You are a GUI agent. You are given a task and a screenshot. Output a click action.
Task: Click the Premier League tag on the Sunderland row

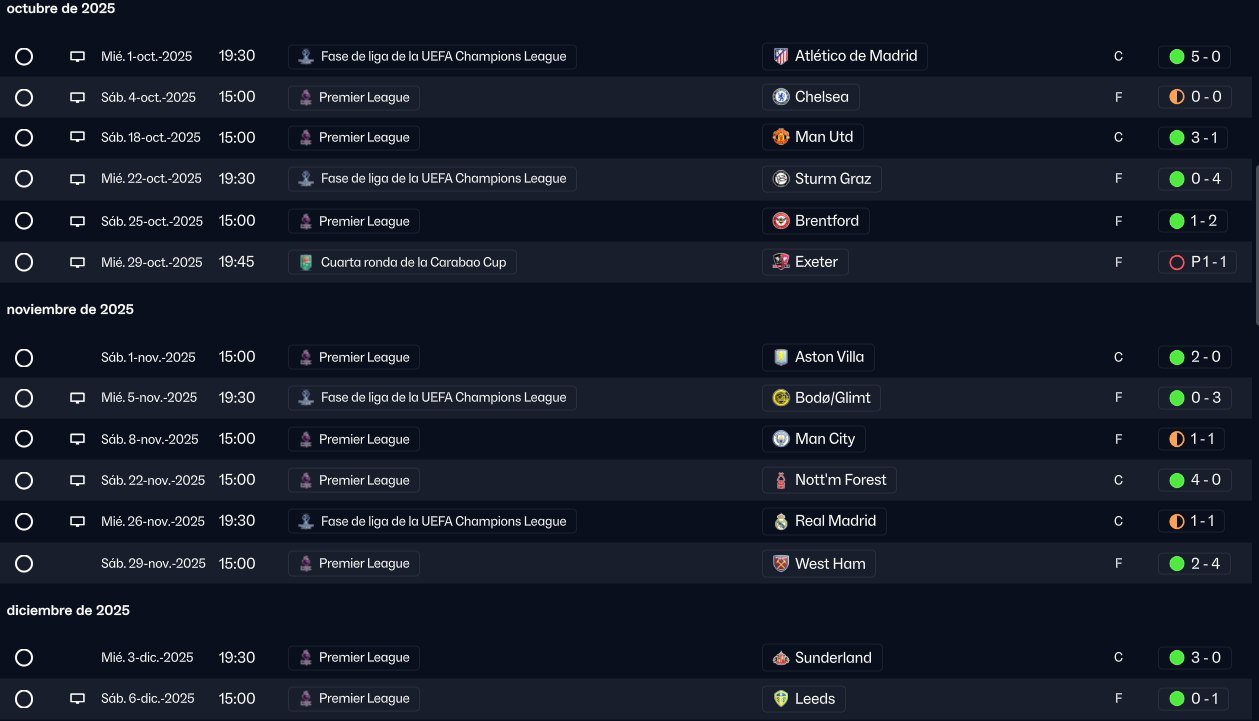pyautogui.click(x=354, y=658)
